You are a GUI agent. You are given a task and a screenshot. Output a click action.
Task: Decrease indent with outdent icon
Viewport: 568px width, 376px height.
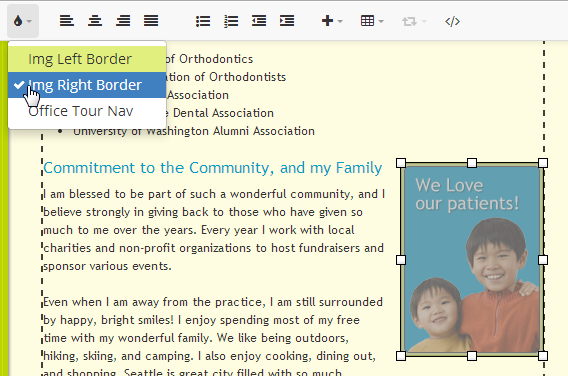coord(259,21)
